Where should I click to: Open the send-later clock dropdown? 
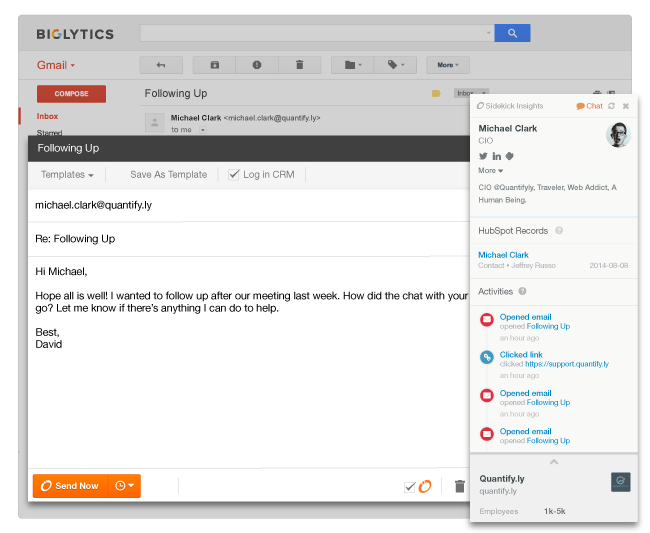124,486
